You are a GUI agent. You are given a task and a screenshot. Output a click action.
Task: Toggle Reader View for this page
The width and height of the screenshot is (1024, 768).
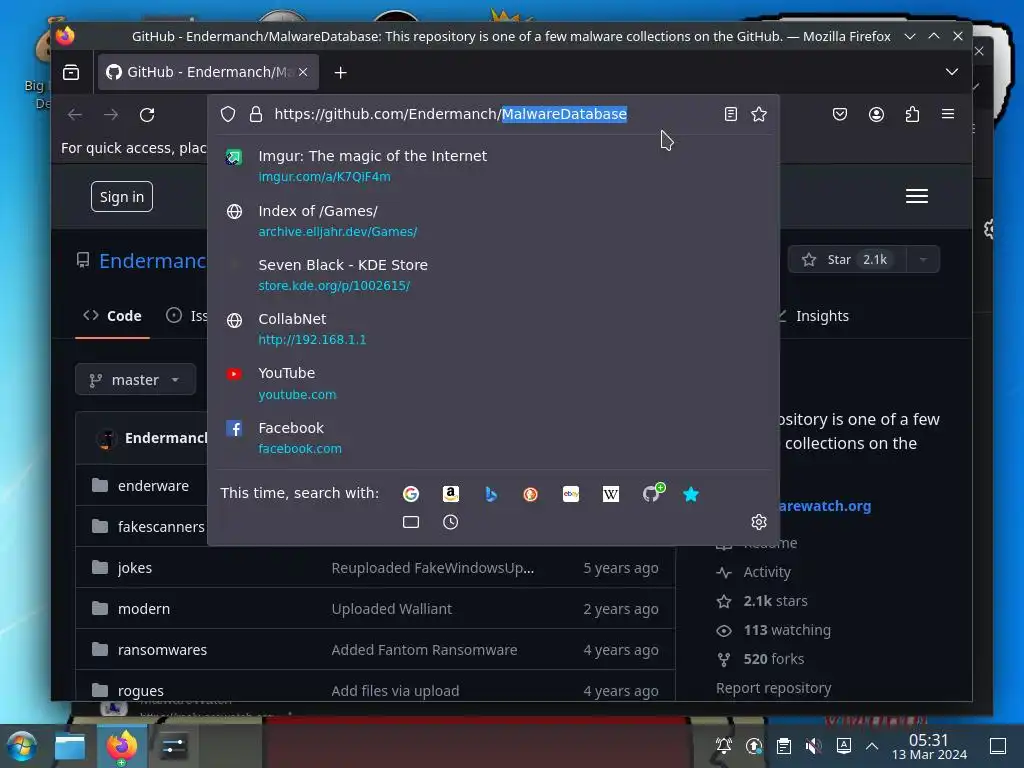tap(731, 114)
